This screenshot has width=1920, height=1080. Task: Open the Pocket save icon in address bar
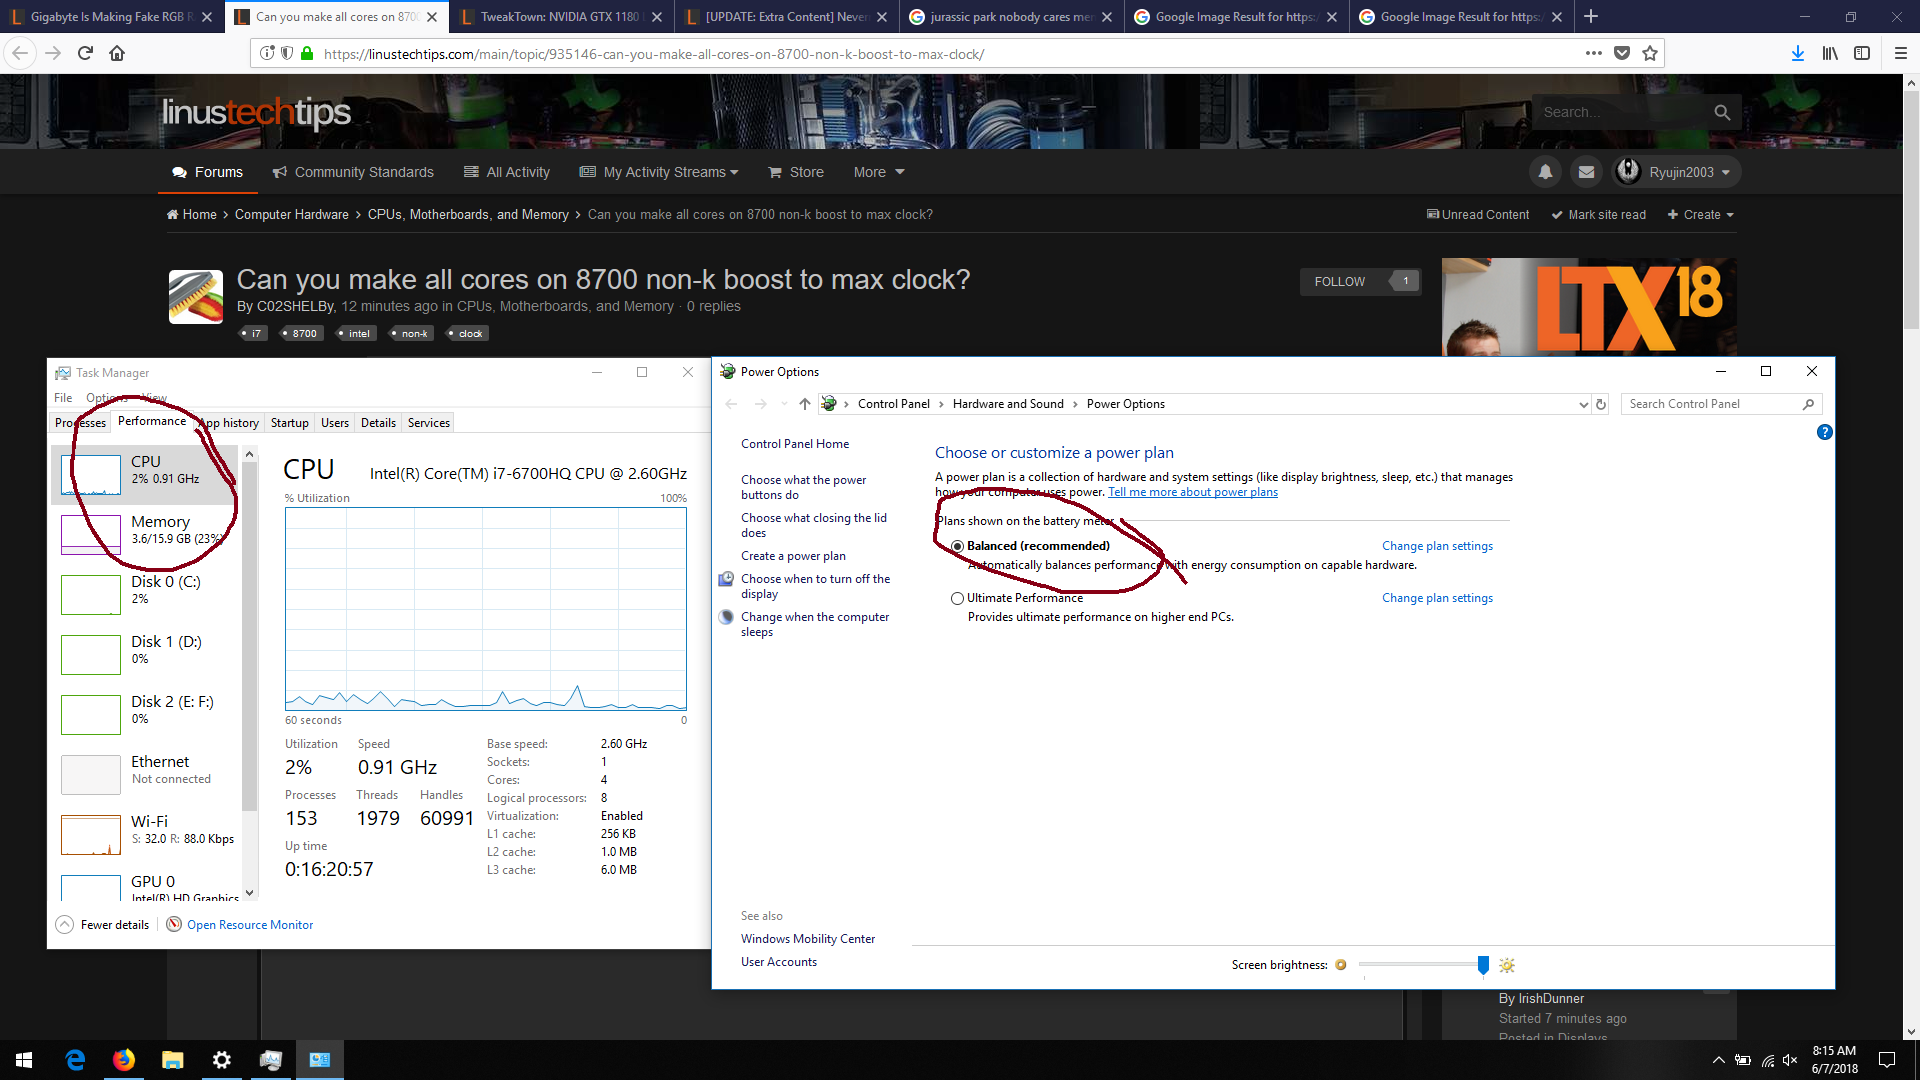click(1622, 53)
